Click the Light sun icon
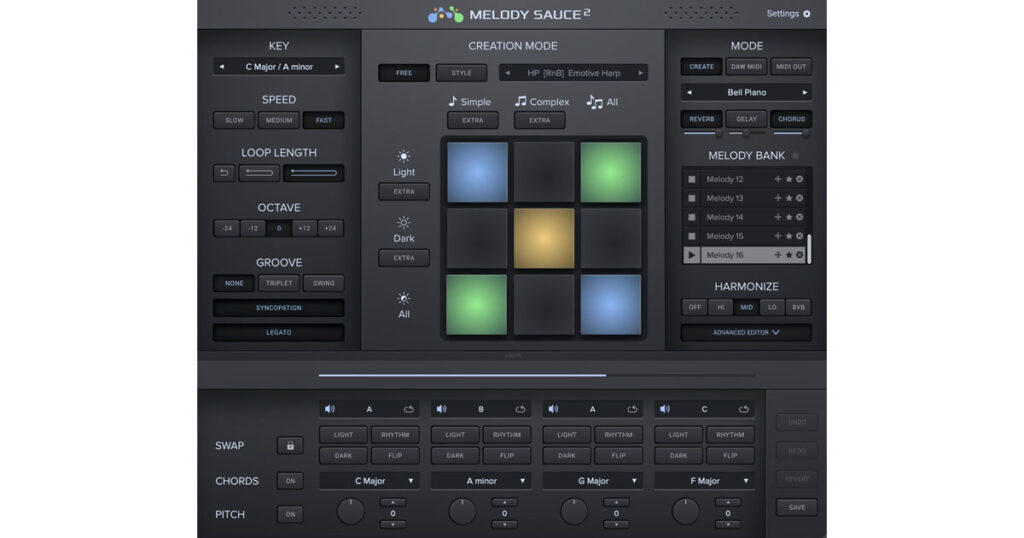Screen dimensions: 1024x538 point(403,156)
